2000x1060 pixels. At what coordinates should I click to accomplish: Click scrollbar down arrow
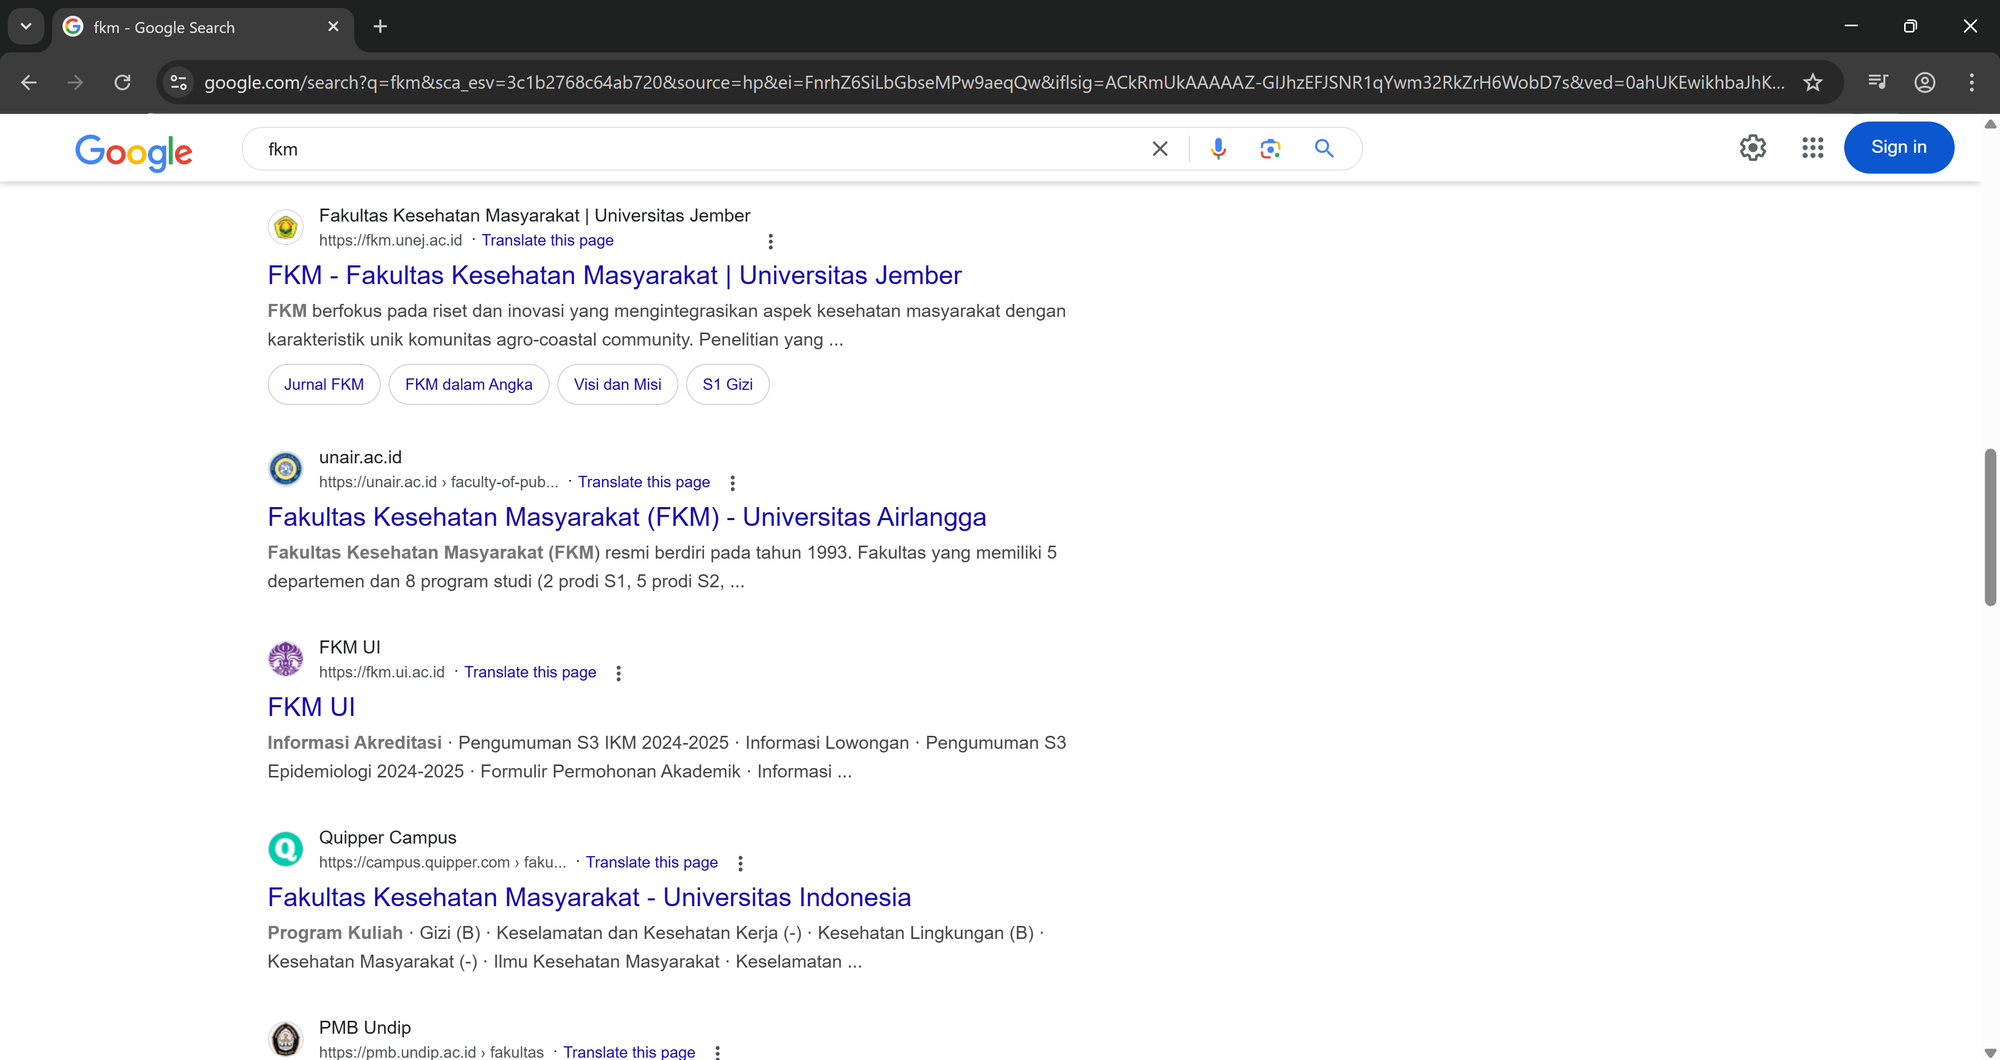coord(1990,1052)
